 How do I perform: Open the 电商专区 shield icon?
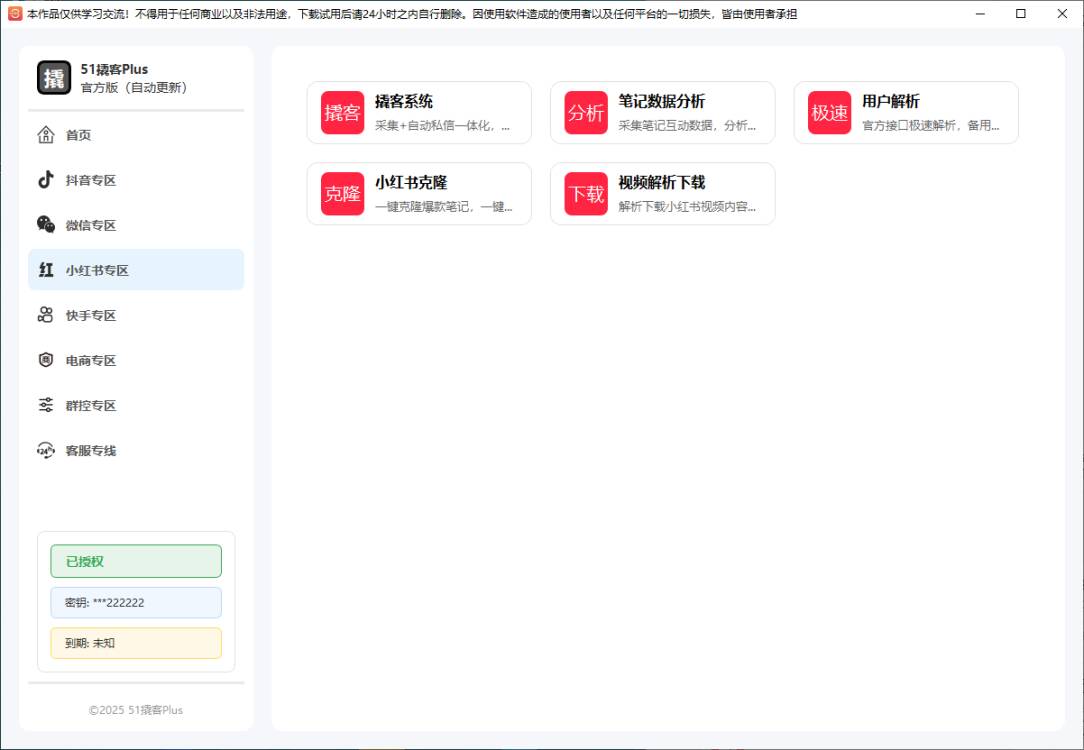coord(45,359)
